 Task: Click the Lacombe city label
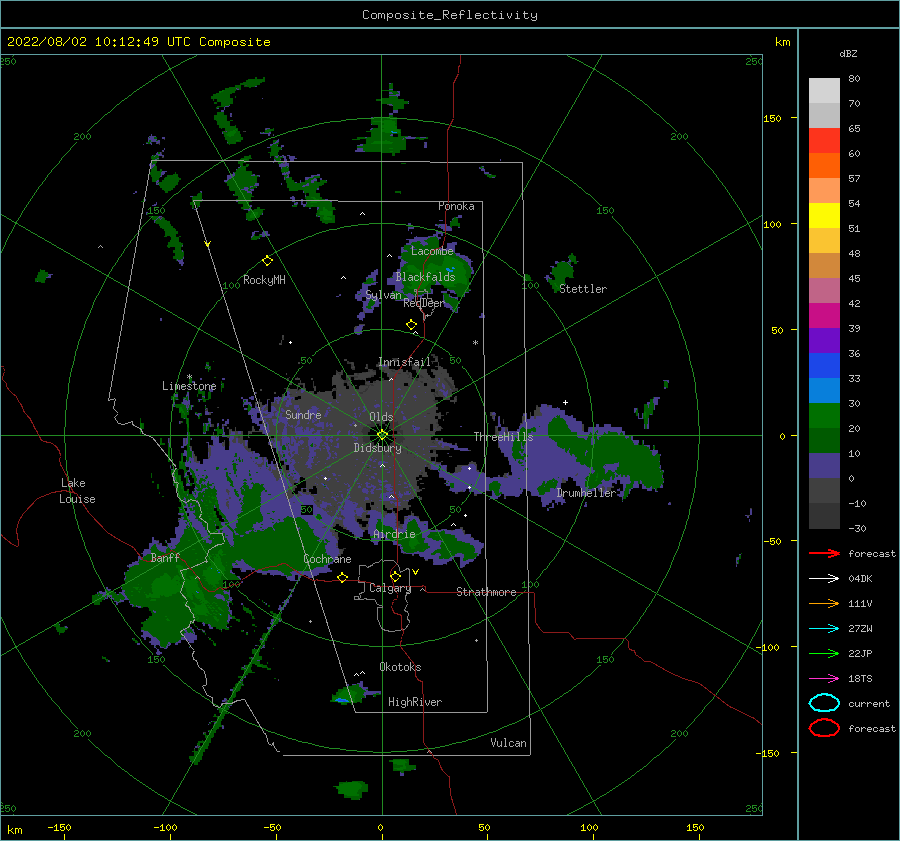[x=432, y=251]
